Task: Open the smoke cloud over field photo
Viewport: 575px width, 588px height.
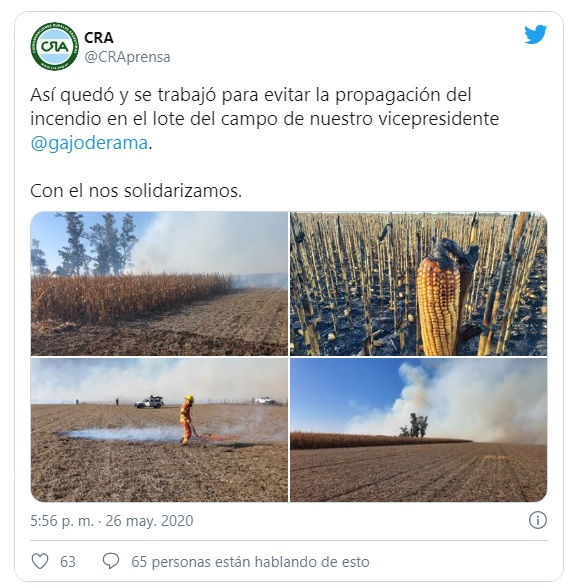Action: 419,430
